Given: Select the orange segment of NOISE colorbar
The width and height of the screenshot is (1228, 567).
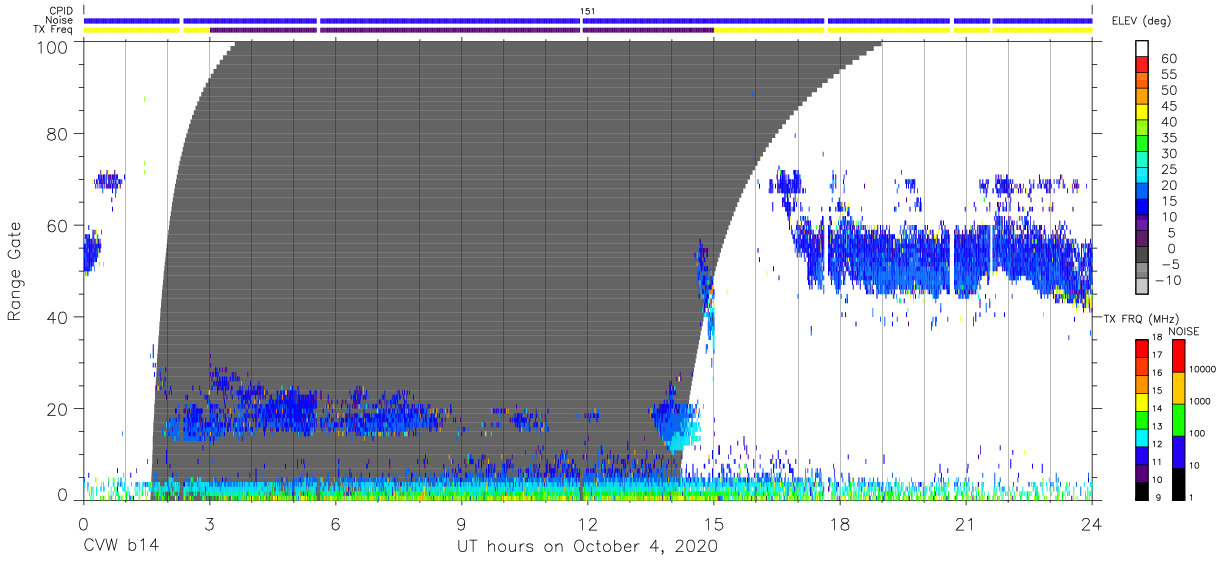Looking at the screenshot, I should pos(1179,388).
